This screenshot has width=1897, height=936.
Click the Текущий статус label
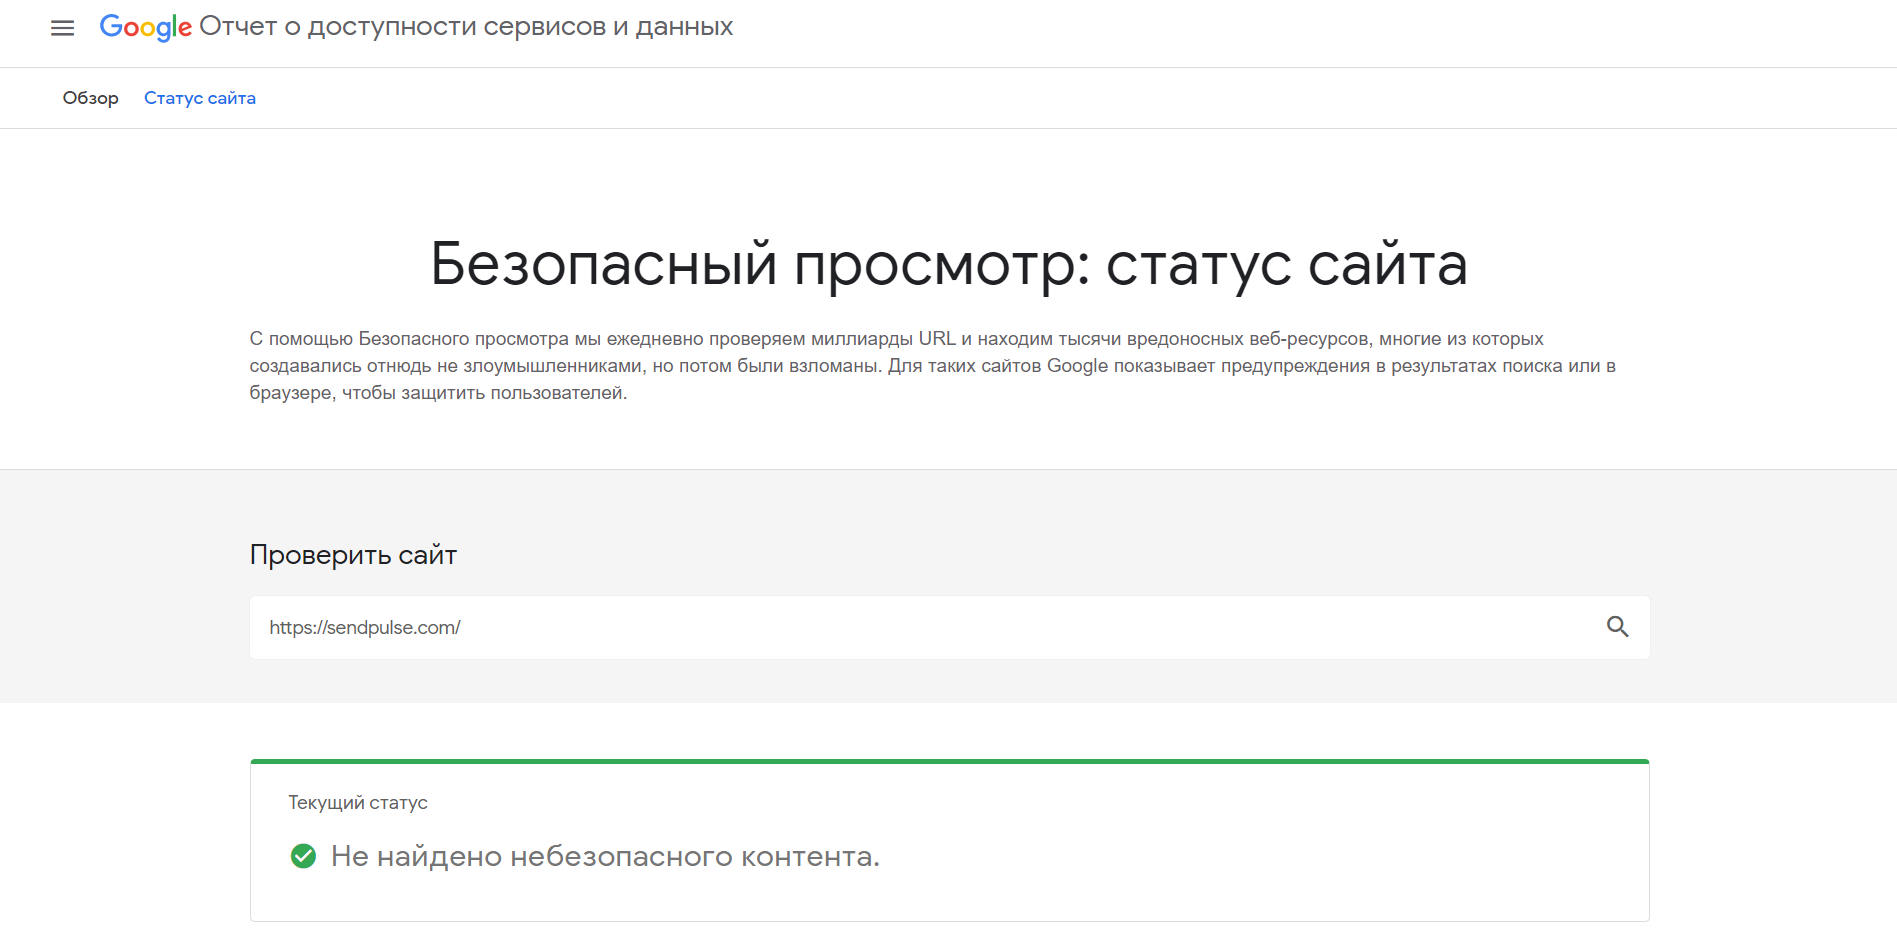(358, 802)
